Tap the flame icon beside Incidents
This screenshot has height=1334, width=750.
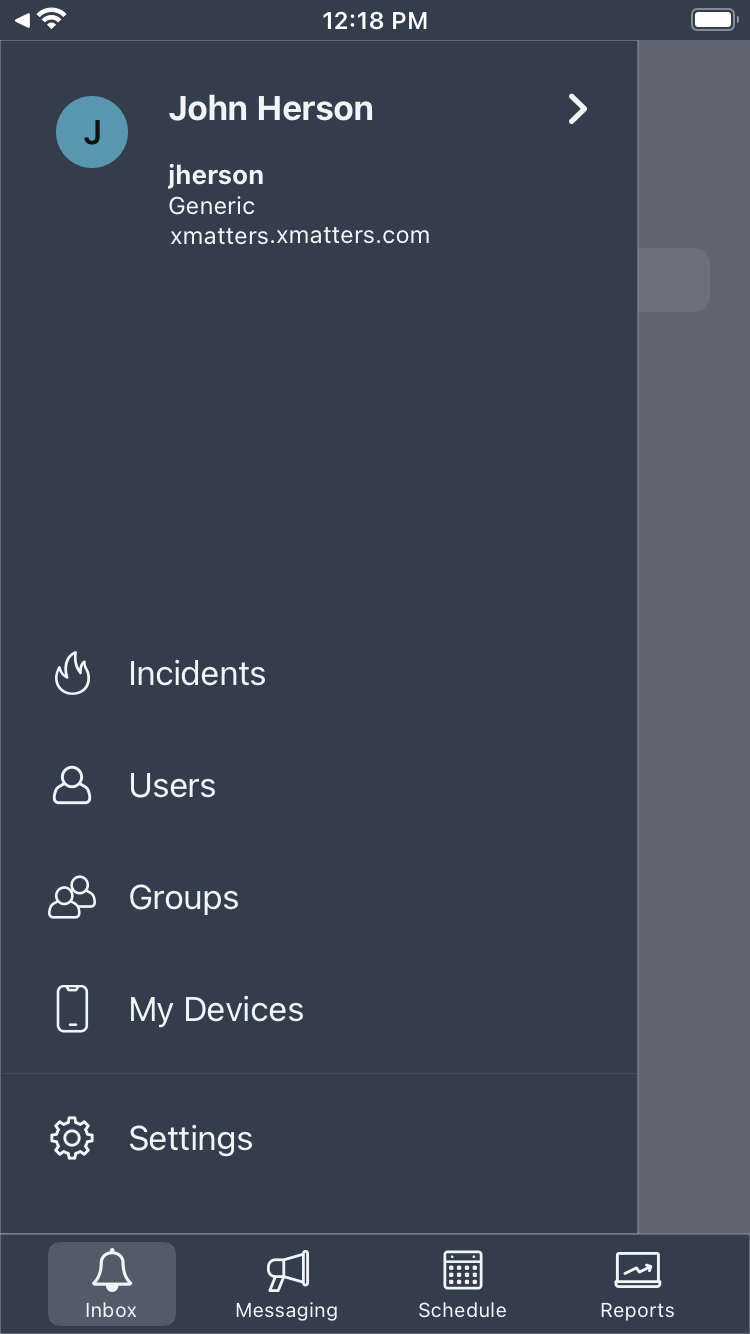(x=72, y=673)
